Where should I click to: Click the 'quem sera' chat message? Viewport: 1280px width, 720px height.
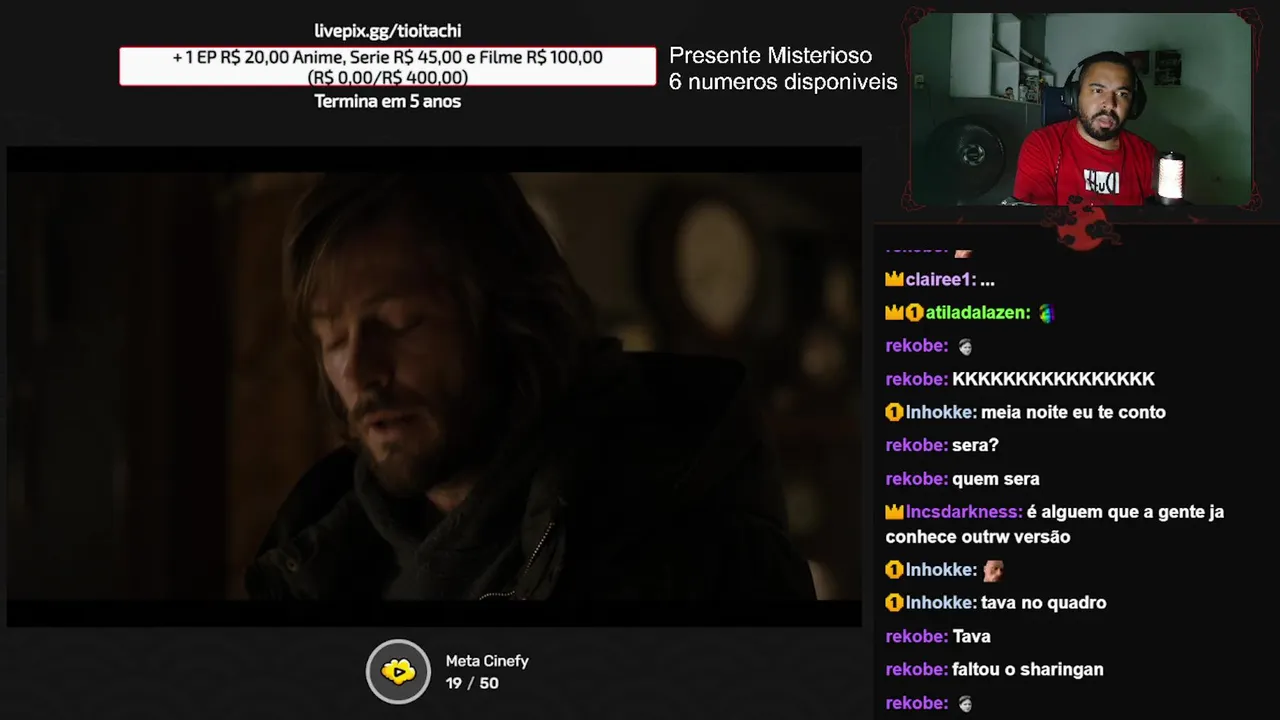coord(996,479)
